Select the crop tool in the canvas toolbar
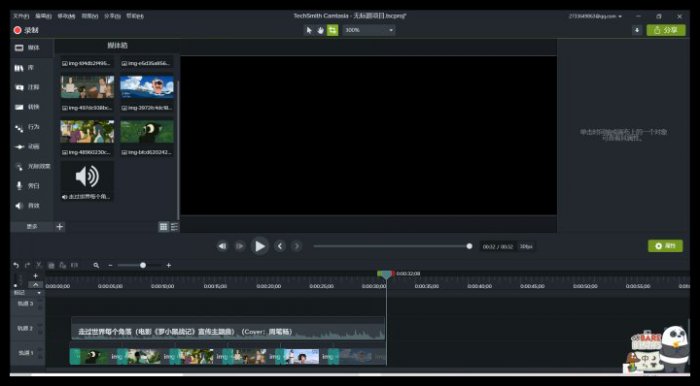This screenshot has width=700, height=386. point(333,30)
